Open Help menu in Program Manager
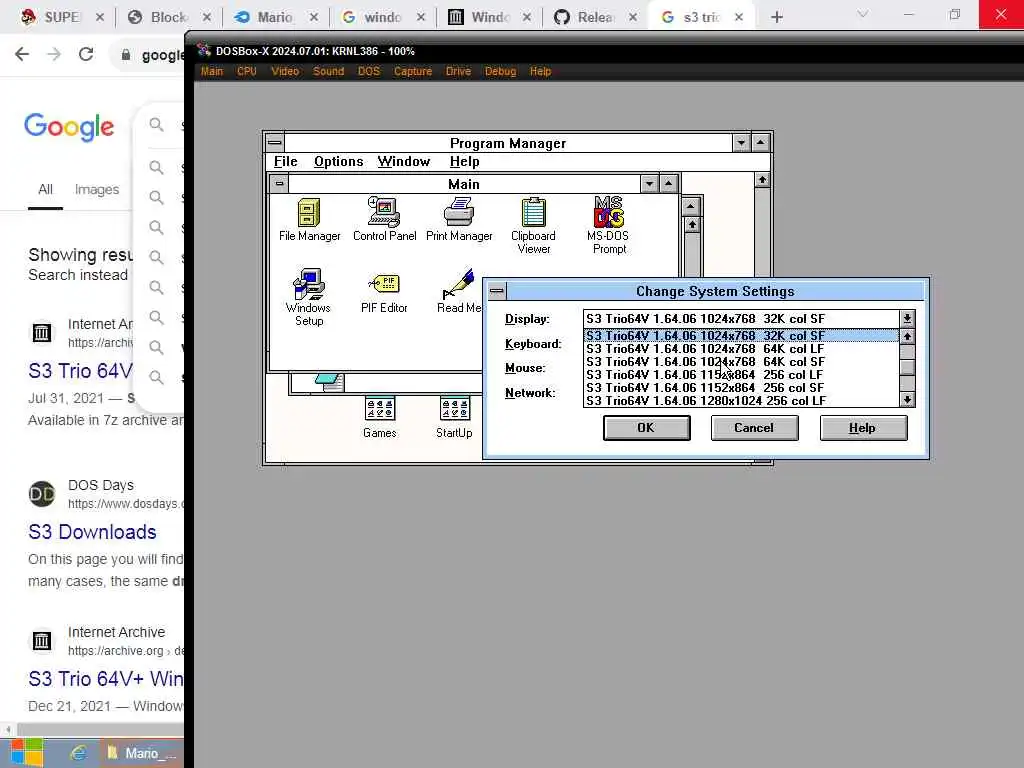 464,161
